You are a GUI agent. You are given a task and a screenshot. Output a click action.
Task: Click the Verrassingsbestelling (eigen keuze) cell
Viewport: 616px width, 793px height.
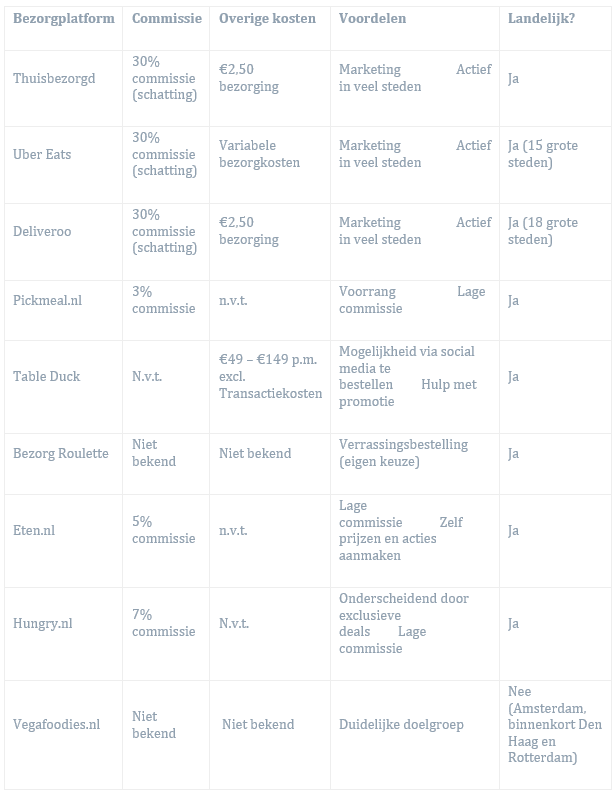pos(403,453)
